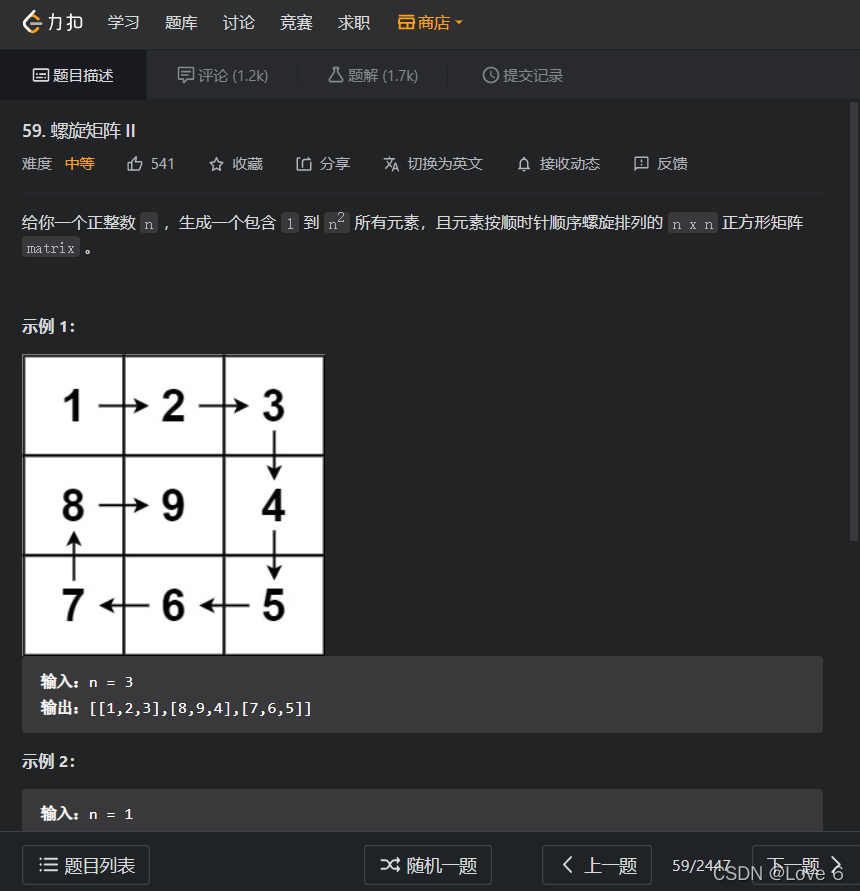Click the difficulty label 中等
This screenshot has height=891, width=860.
[80, 164]
